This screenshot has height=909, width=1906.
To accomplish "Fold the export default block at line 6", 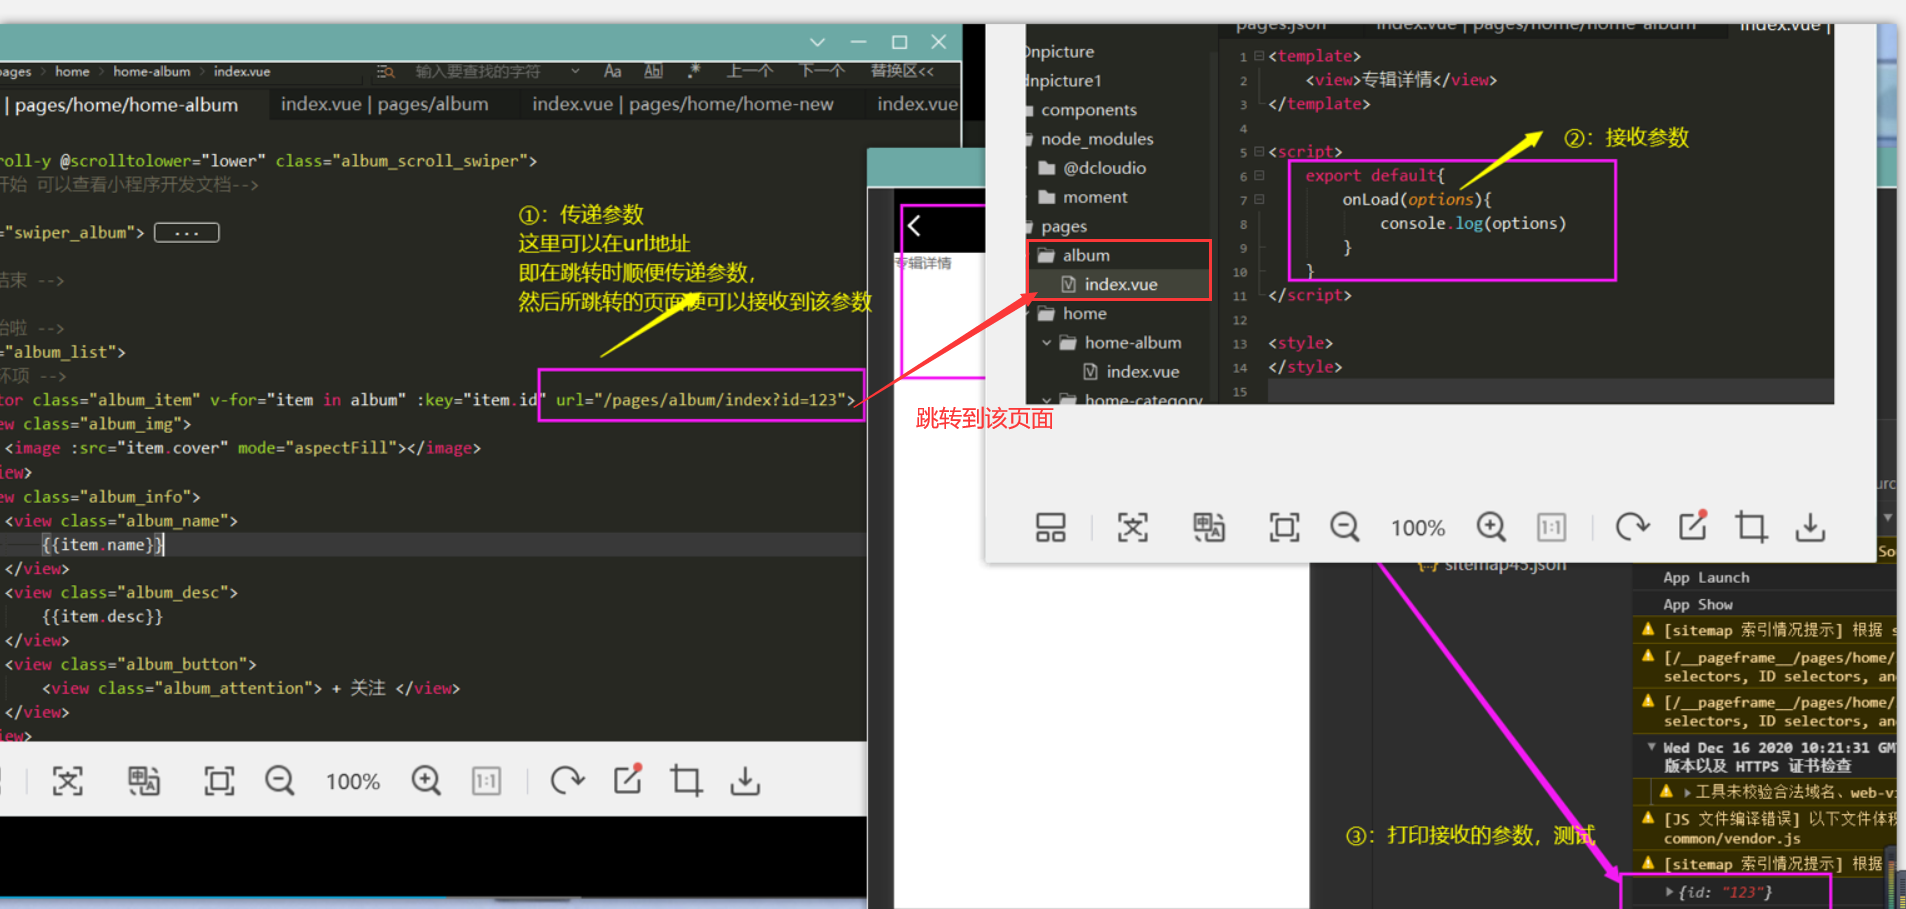I will pos(1259,176).
